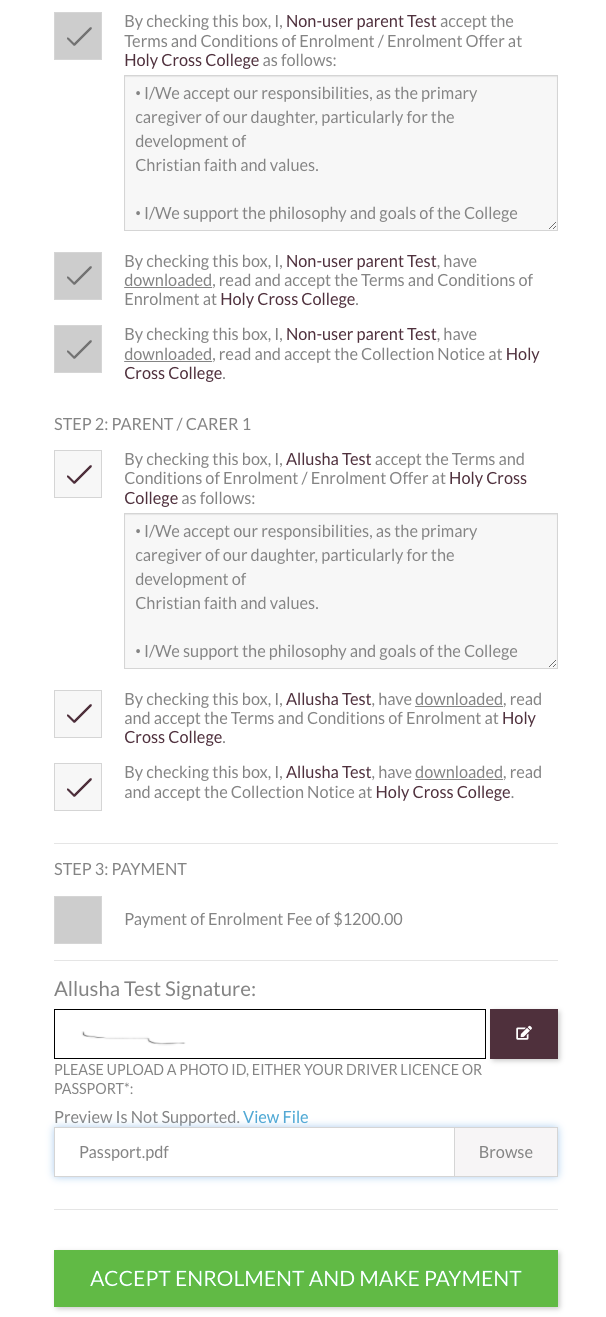Open the View File link
The height and width of the screenshot is (1317, 606).
[276, 1117]
